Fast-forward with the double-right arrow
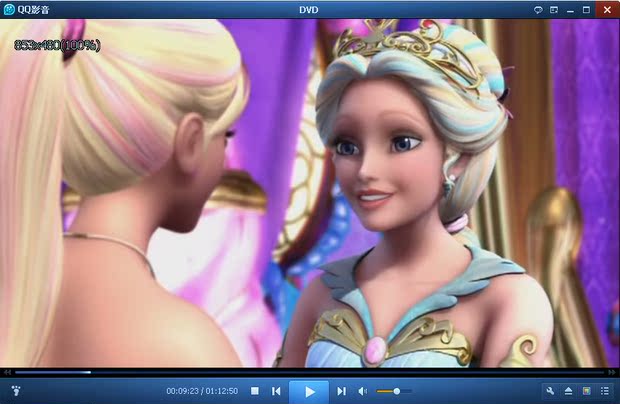 pyautogui.click(x=612, y=372)
